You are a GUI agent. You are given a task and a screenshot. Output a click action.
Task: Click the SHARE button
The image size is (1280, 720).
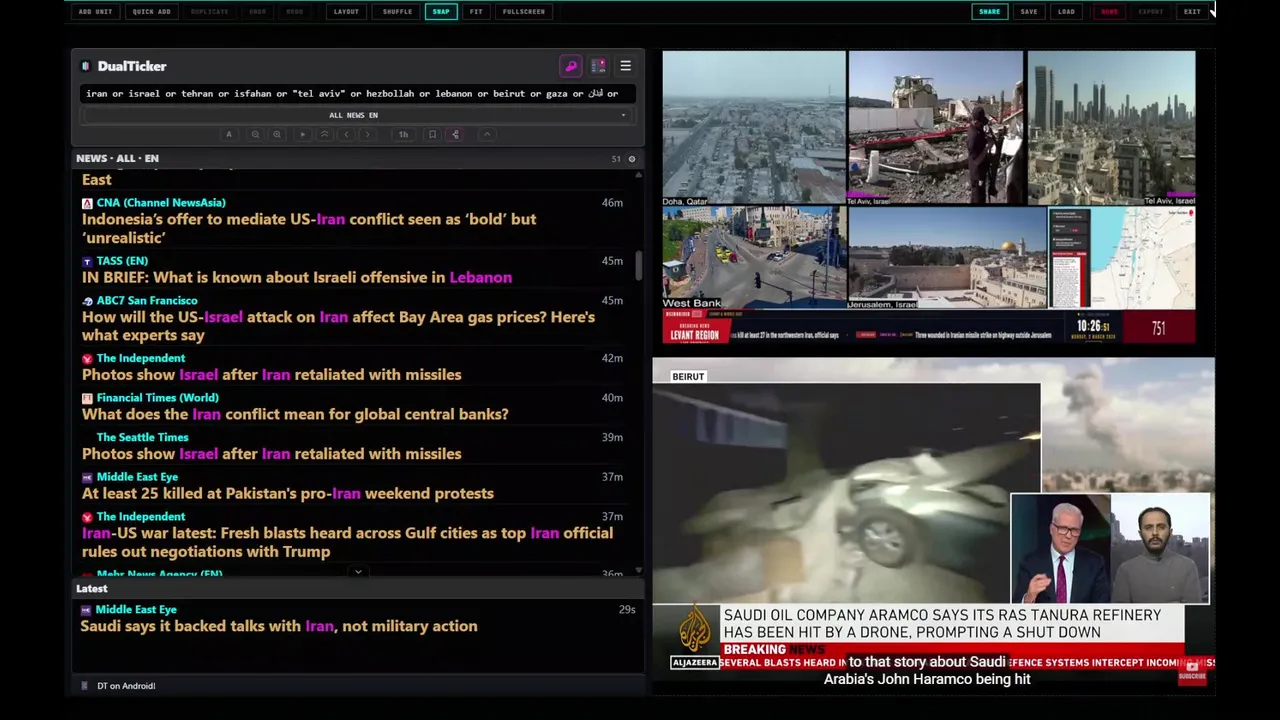989,12
